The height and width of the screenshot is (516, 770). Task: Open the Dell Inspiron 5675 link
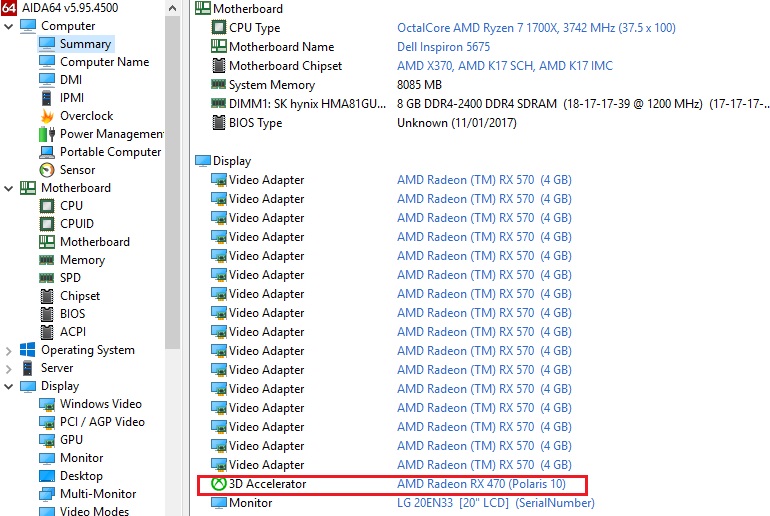pyautogui.click(x=443, y=47)
